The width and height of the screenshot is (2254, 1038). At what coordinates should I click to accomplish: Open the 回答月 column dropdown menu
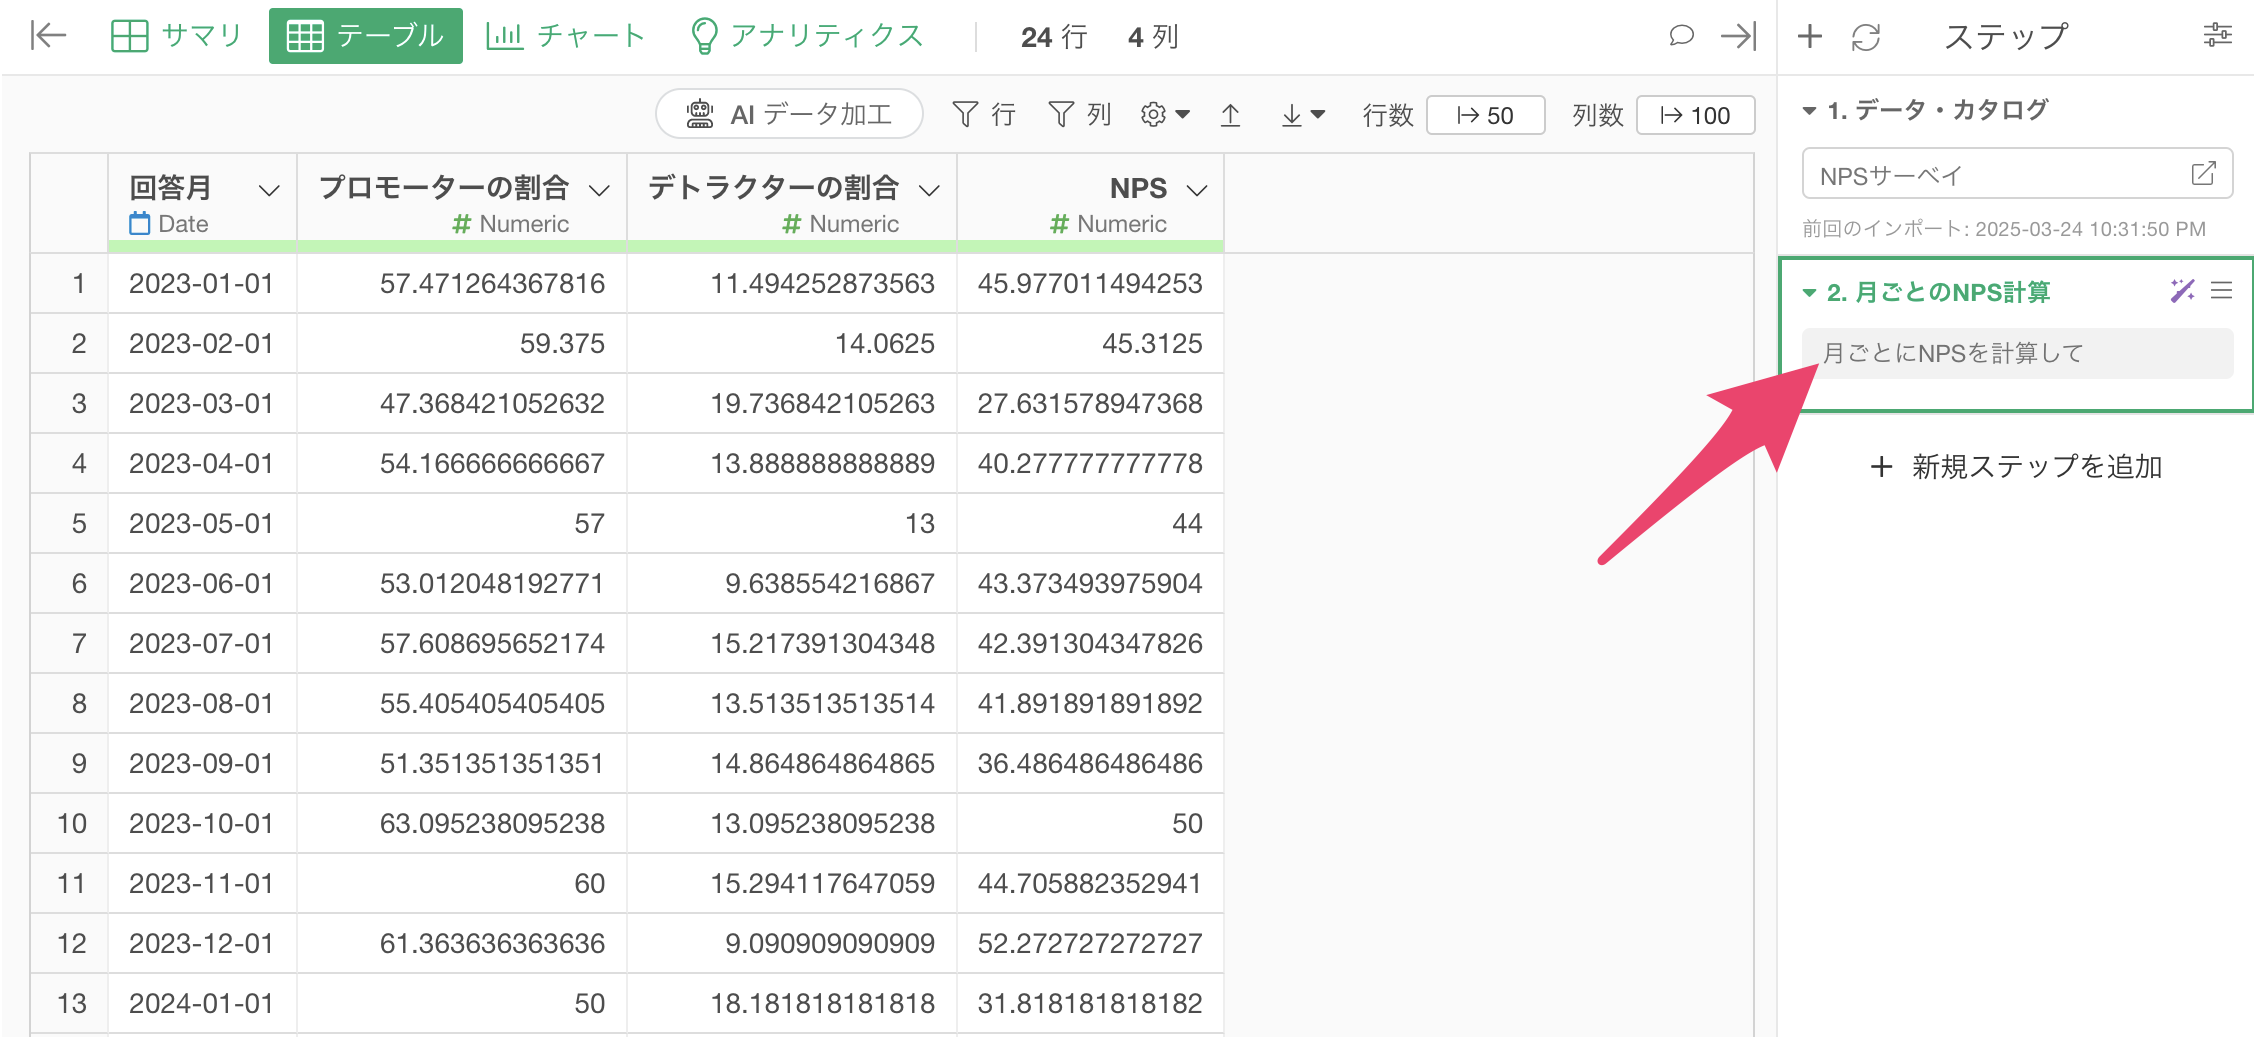(268, 190)
